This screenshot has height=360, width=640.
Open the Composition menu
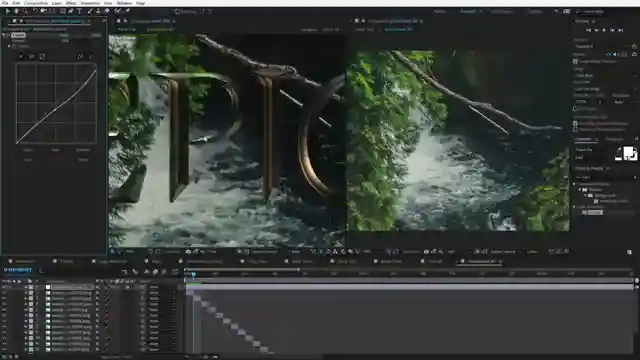click(x=36, y=3)
